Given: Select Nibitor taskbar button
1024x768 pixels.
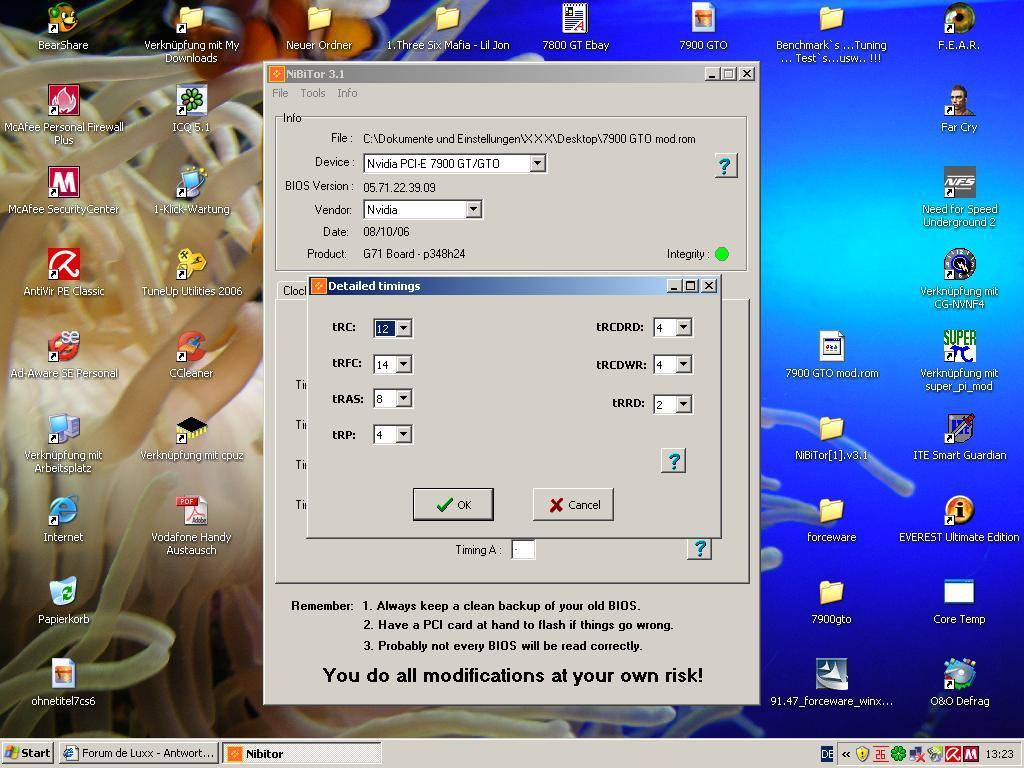Looking at the screenshot, I should point(302,753).
